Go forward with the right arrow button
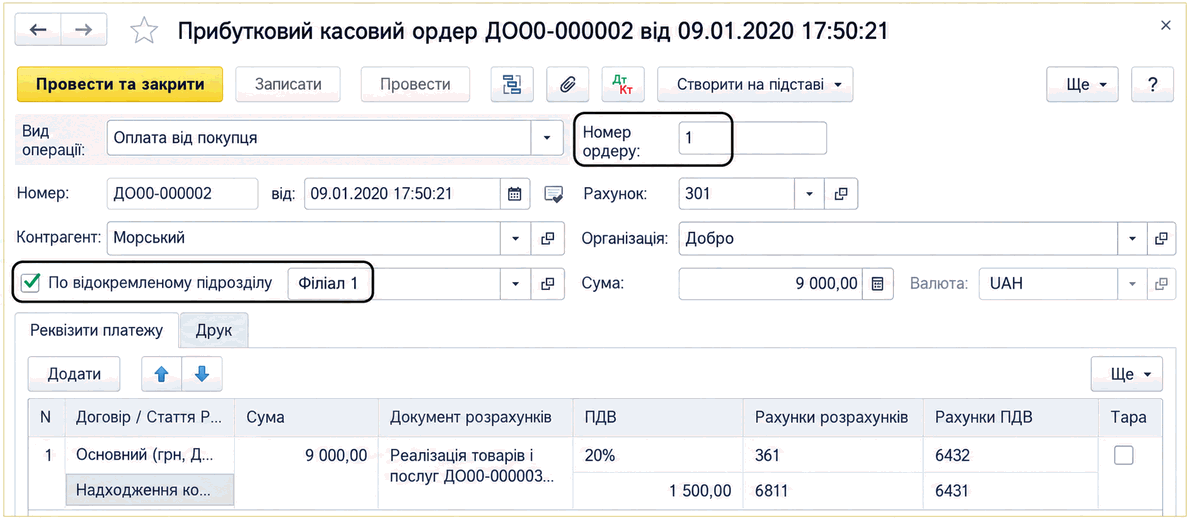1190x521 pixels. click(x=83, y=30)
